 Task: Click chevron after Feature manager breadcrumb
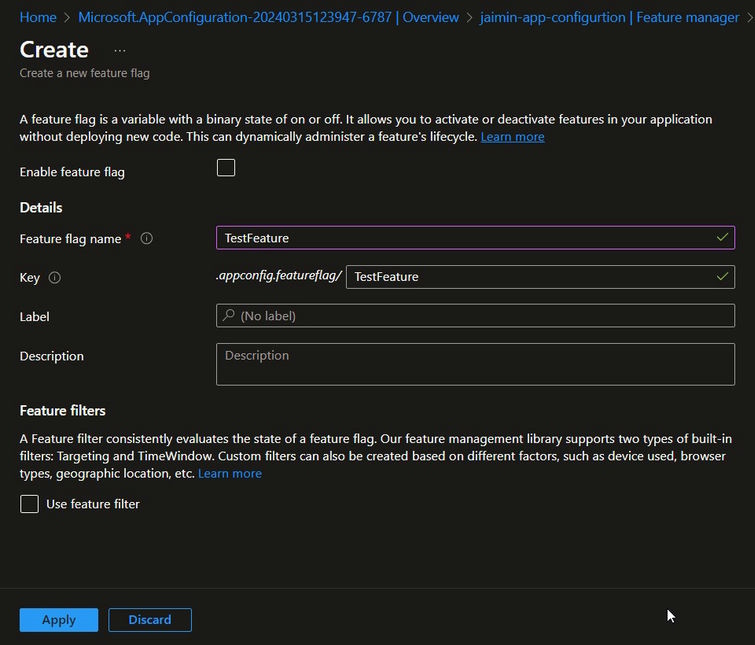(x=749, y=17)
